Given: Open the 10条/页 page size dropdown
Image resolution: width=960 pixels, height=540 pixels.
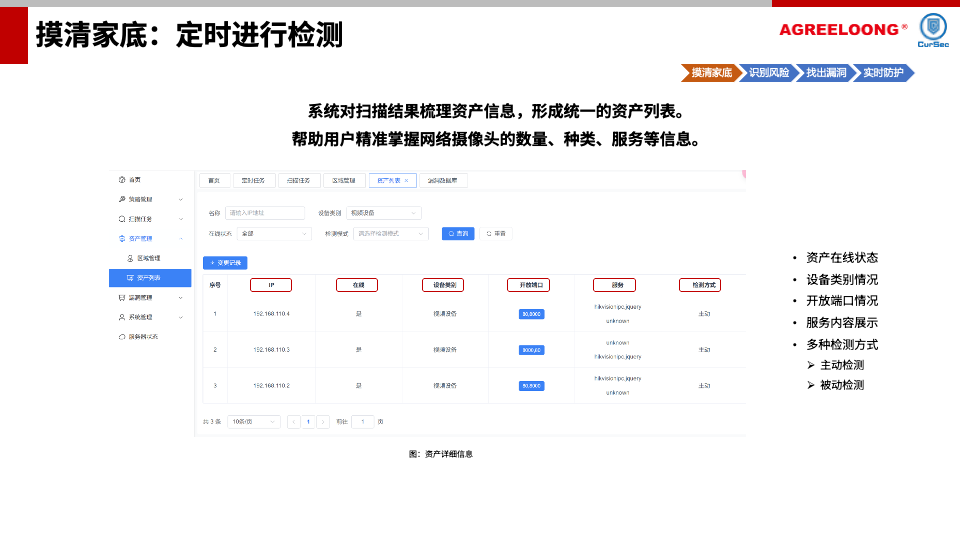Looking at the screenshot, I should point(254,422).
